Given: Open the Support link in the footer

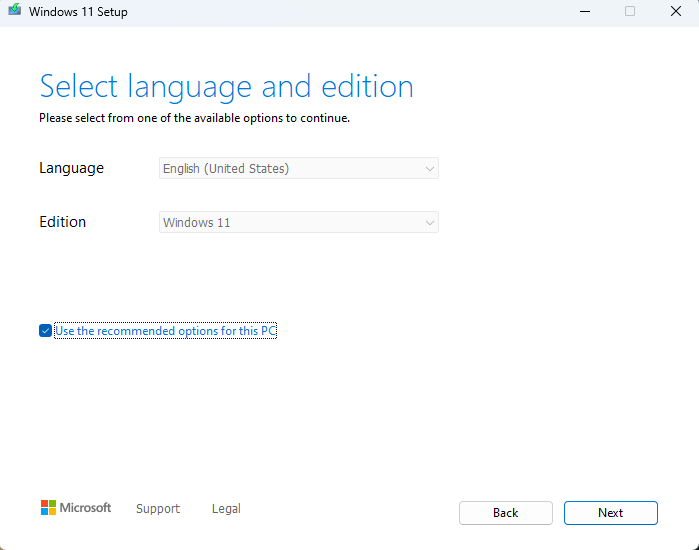Looking at the screenshot, I should point(158,509).
